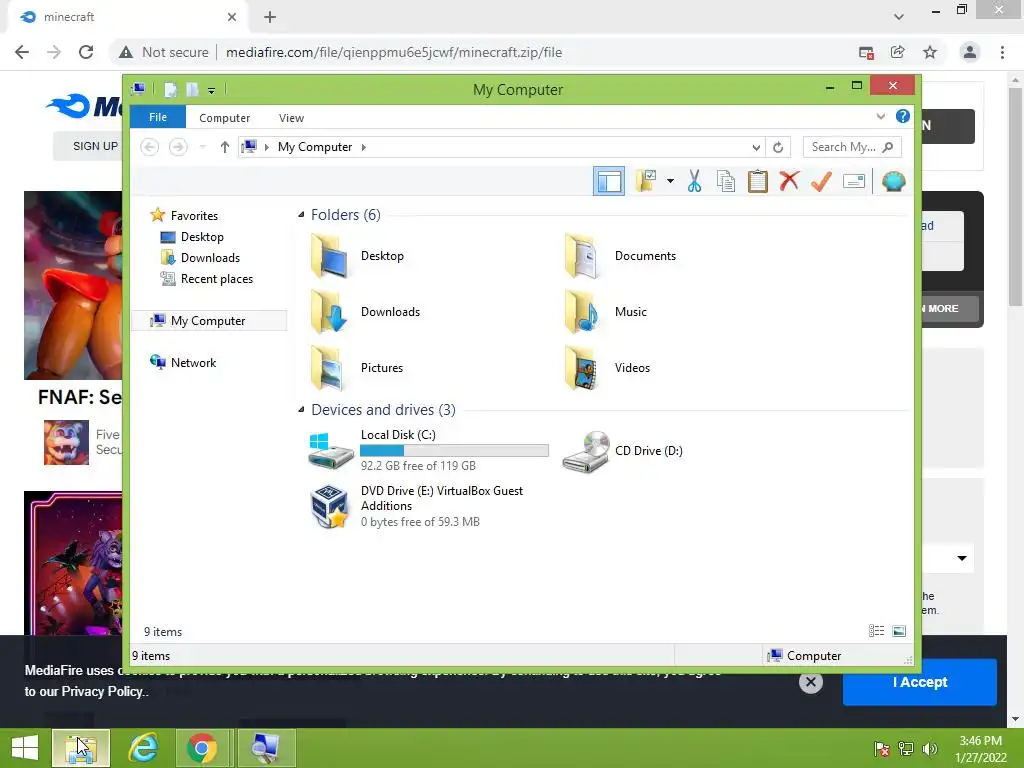
Task: Select the Music folder icon
Action: tap(583, 312)
